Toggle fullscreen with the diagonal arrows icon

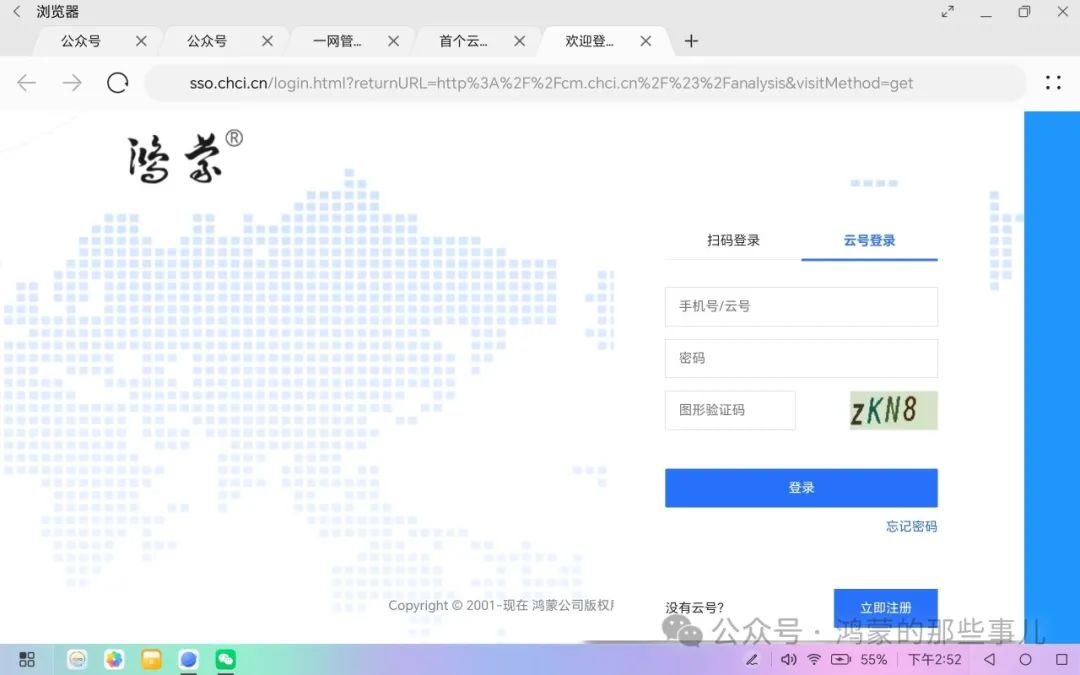tap(948, 12)
